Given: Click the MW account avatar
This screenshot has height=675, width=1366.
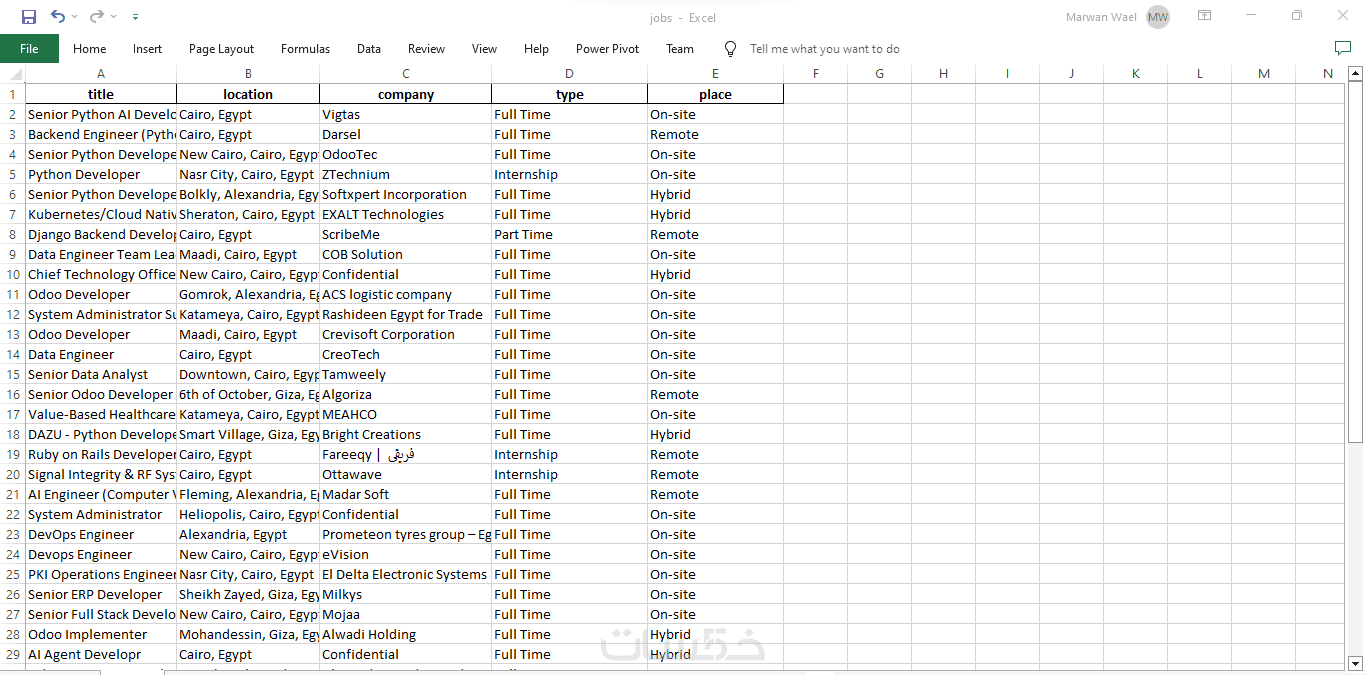Looking at the screenshot, I should click(1158, 17).
